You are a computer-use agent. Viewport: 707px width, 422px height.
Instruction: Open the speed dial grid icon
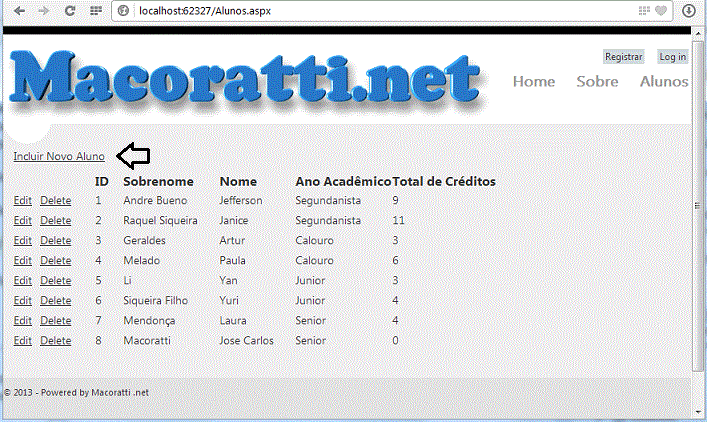96,10
